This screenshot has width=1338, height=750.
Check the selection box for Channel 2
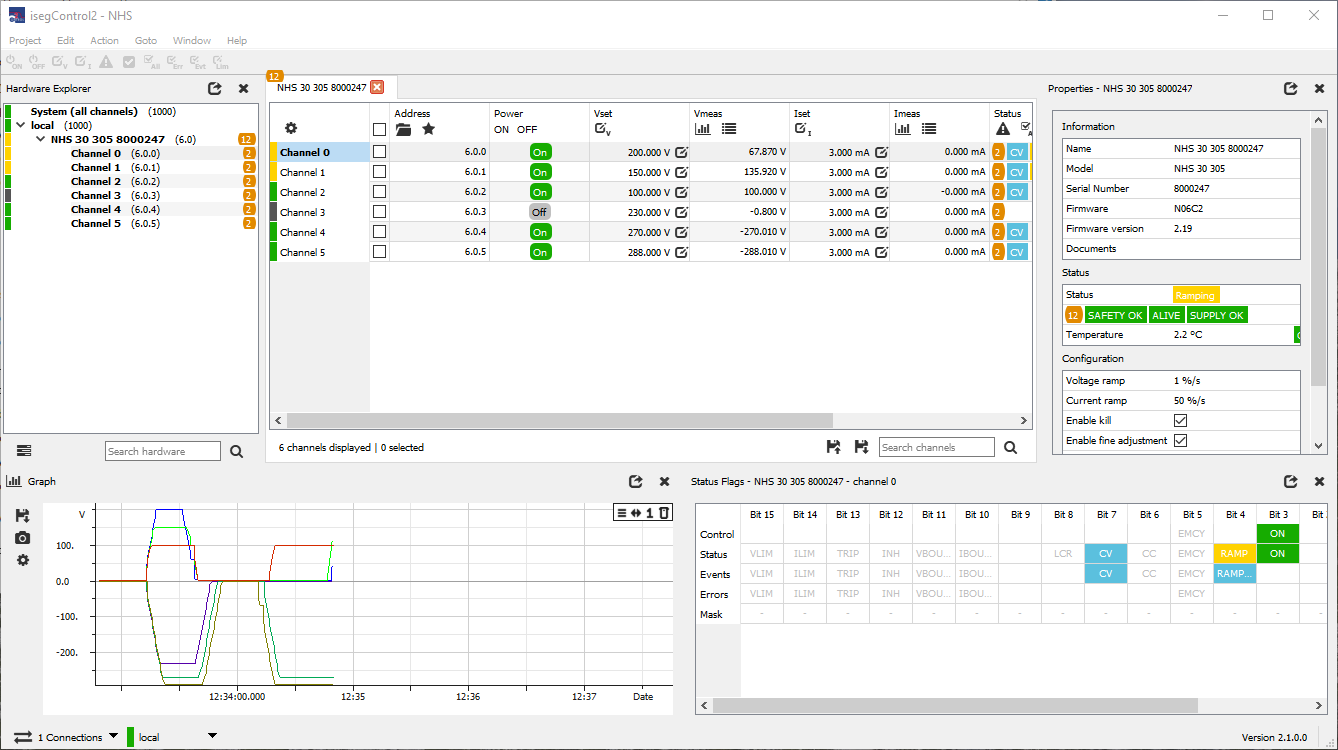coord(378,191)
